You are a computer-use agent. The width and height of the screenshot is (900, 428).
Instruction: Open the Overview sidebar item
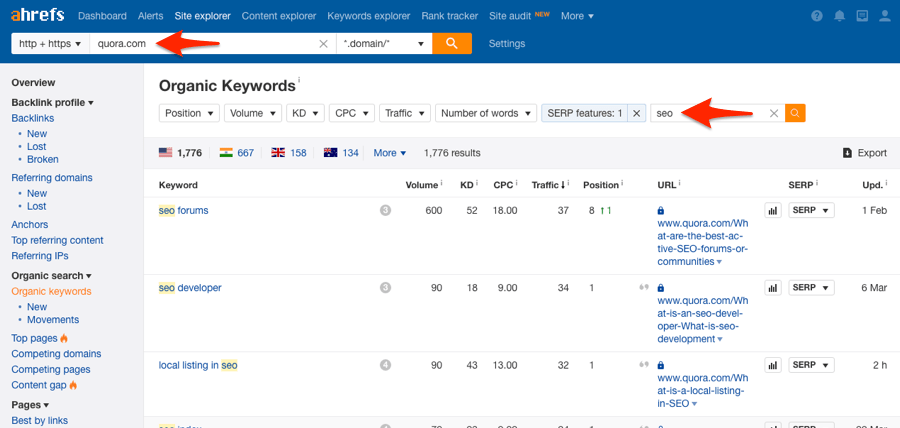click(33, 83)
